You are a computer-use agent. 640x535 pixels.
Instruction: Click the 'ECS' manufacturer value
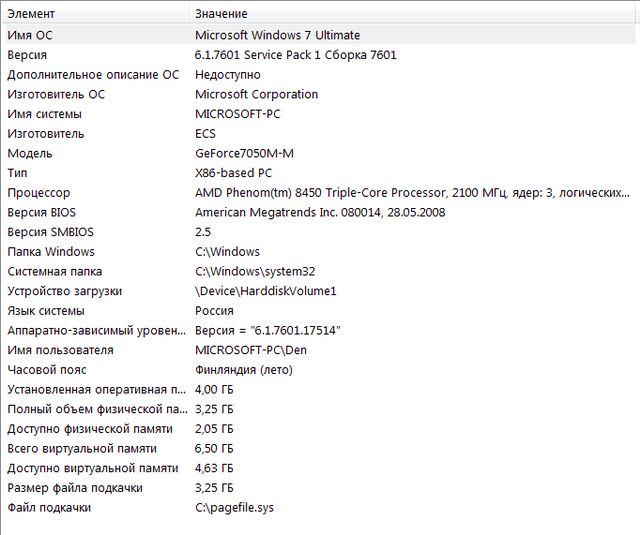[x=205, y=134]
